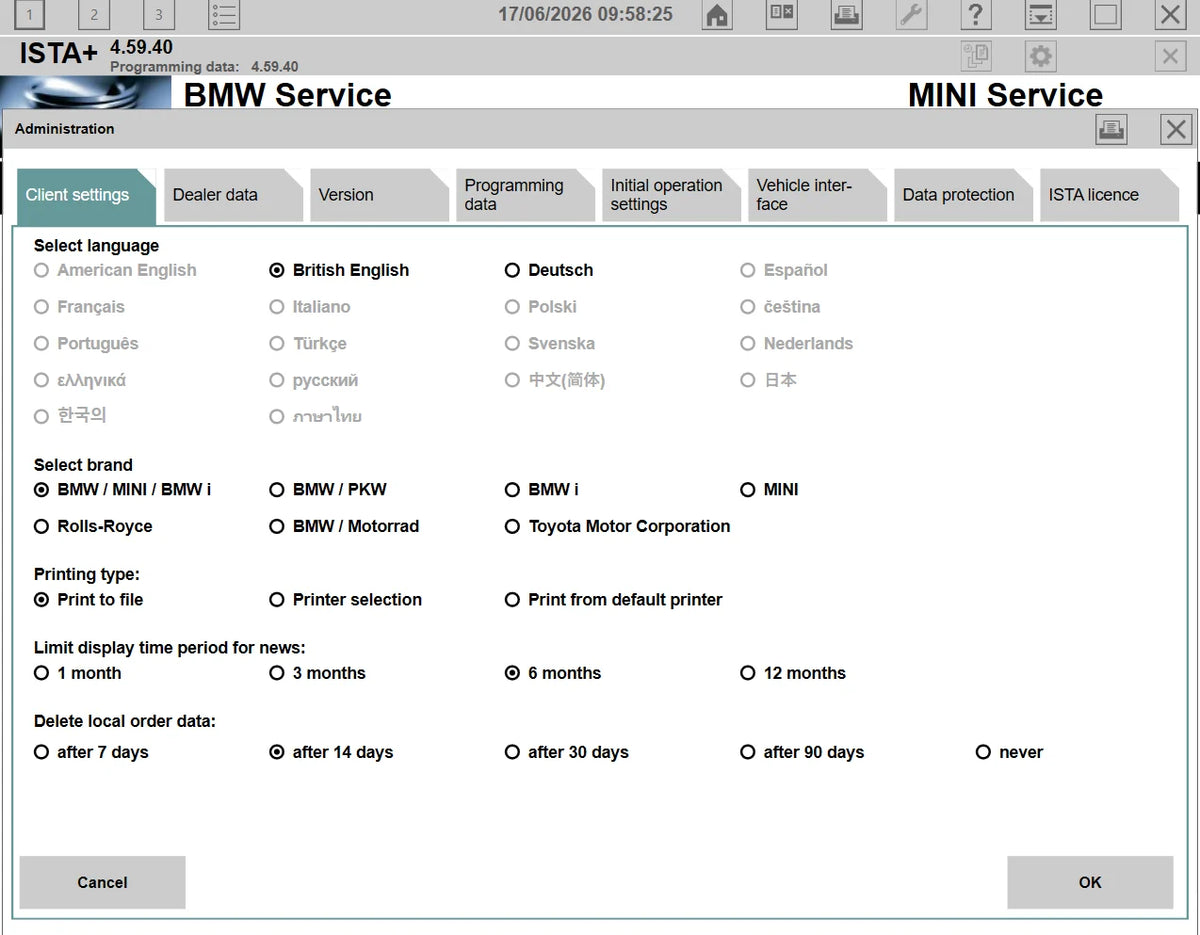The height and width of the screenshot is (935, 1200).
Task: Click the greyed gear settings icon
Action: click(x=1041, y=56)
